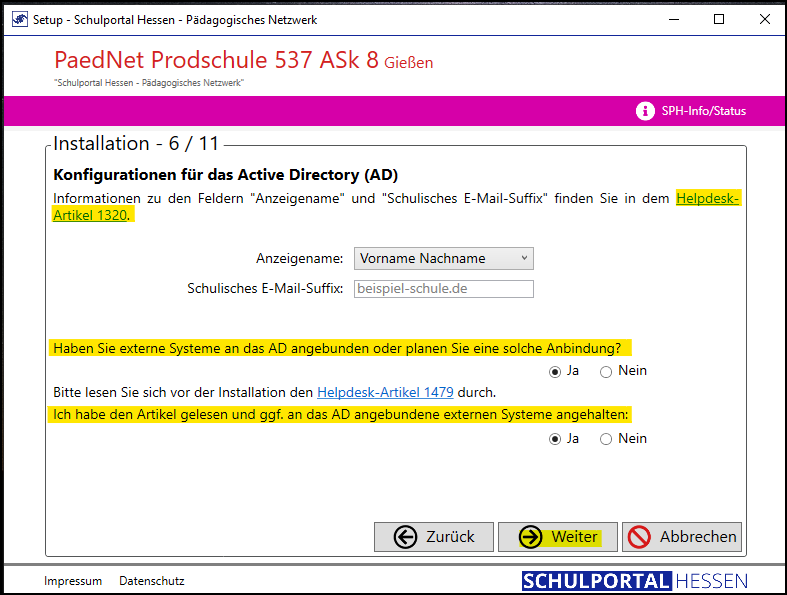Click the 'Ich habe den Artikel gelesen' text
Screen dimensions: 787x595
(341, 415)
